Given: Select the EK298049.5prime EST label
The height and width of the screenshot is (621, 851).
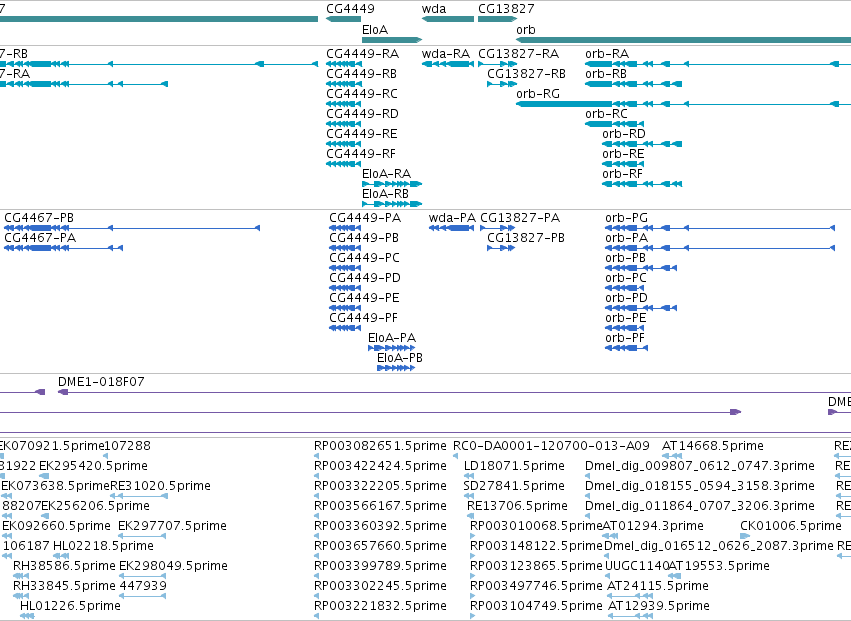Looking at the screenshot, I should click(173, 566).
